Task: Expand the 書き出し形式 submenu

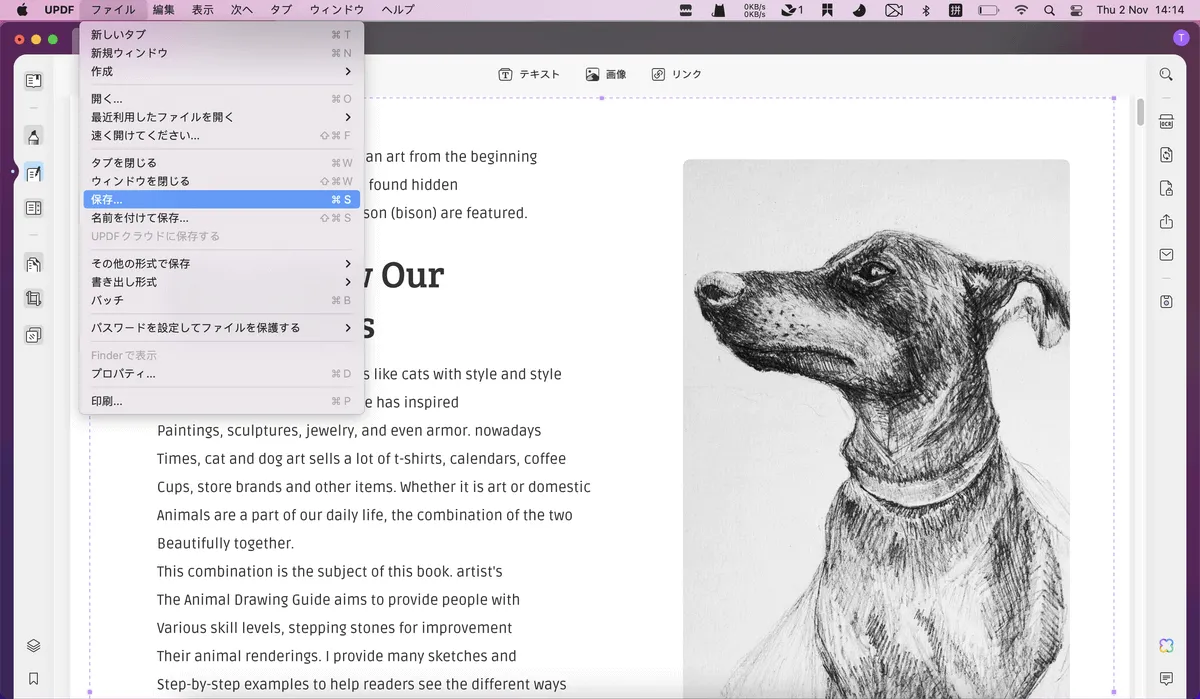Action: [x=222, y=282]
